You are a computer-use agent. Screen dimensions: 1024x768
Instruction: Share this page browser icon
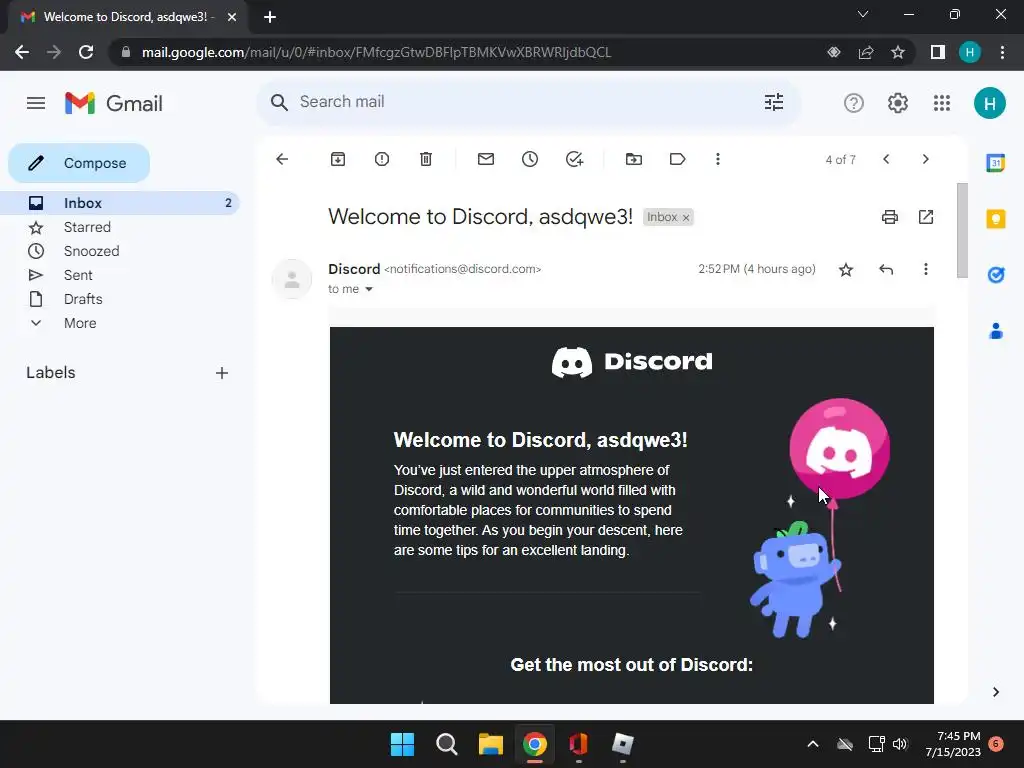pyautogui.click(x=866, y=52)
